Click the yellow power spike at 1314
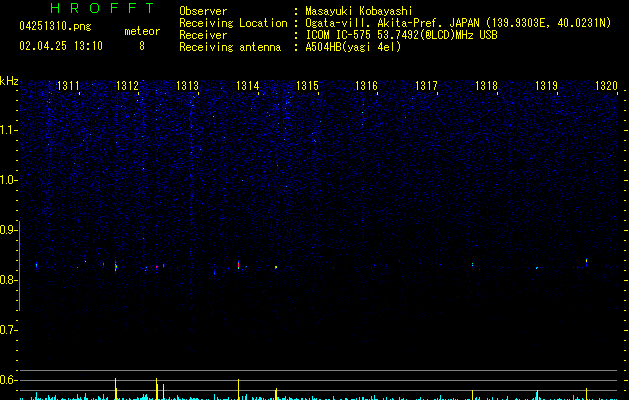This screenshot has width=629, height=400. [x=238, y=389]
